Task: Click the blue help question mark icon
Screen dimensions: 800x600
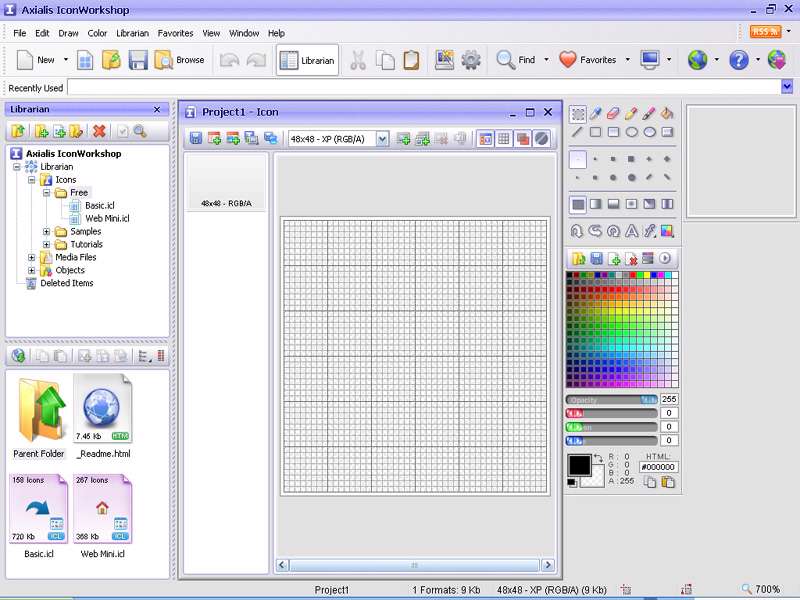Action: pos(738,60)
